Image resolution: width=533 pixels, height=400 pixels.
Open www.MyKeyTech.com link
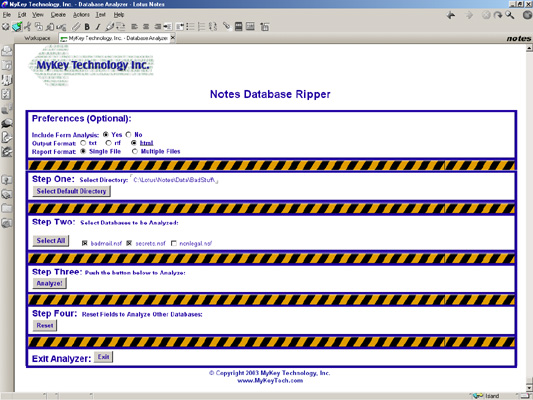tap(270, 381)
